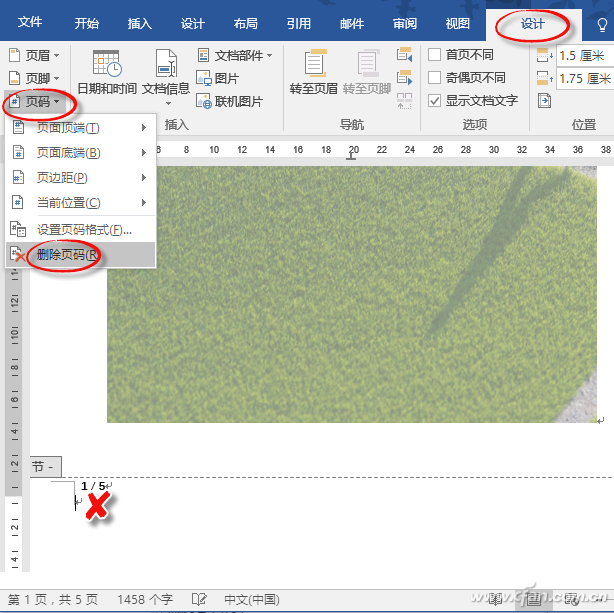614x613 pixels.
Task: Click the 设置页码格式 format icon
Action: click(18, 229)
